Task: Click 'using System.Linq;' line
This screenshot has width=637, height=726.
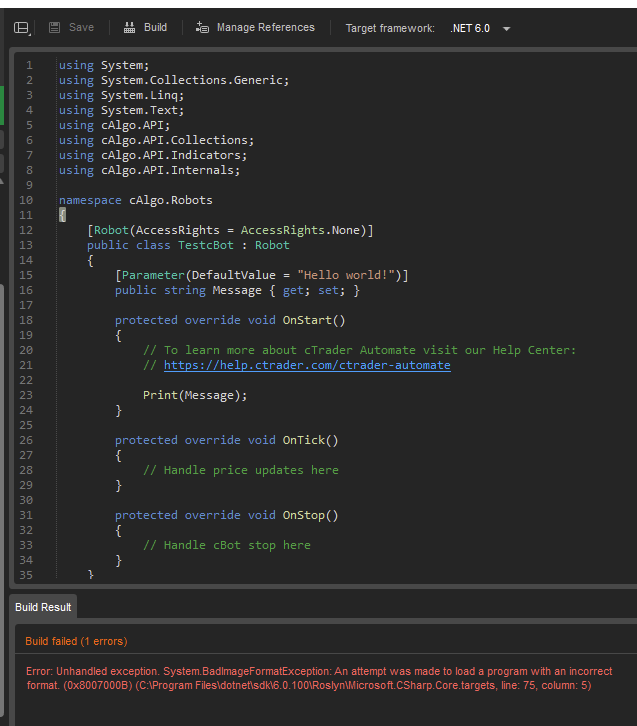Action: (121, 95)
